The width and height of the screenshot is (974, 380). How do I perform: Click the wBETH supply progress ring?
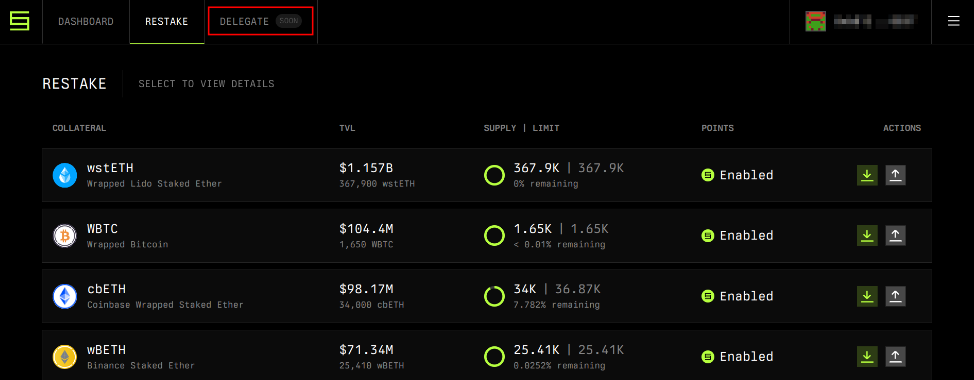494,356
